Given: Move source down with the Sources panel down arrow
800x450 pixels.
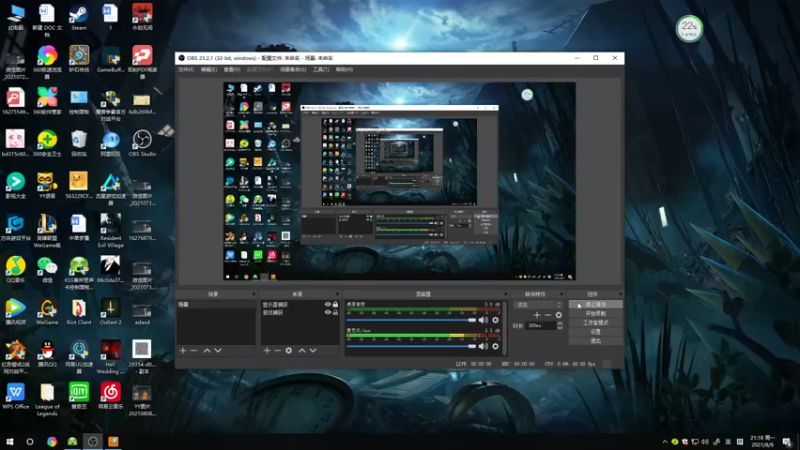Looking at the screenshot, I should coord(313,351).
